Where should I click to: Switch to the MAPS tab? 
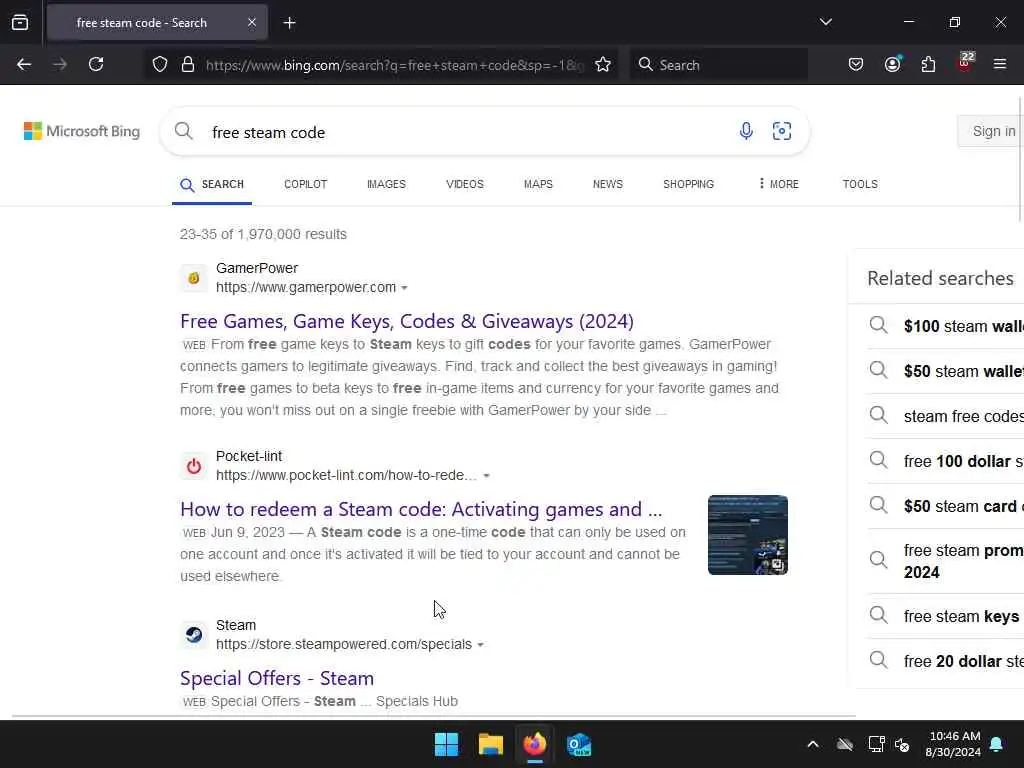(538, 184)
